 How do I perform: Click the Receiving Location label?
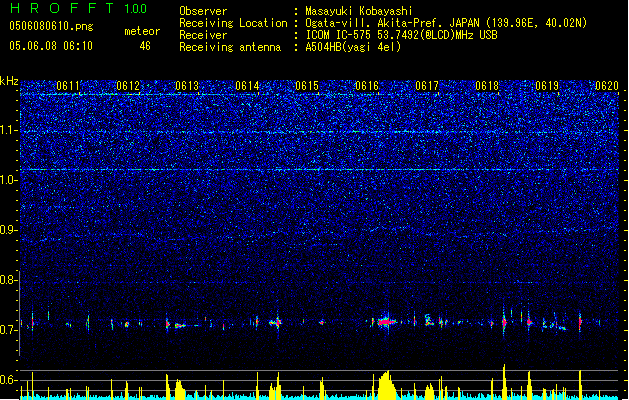point(233,23)
